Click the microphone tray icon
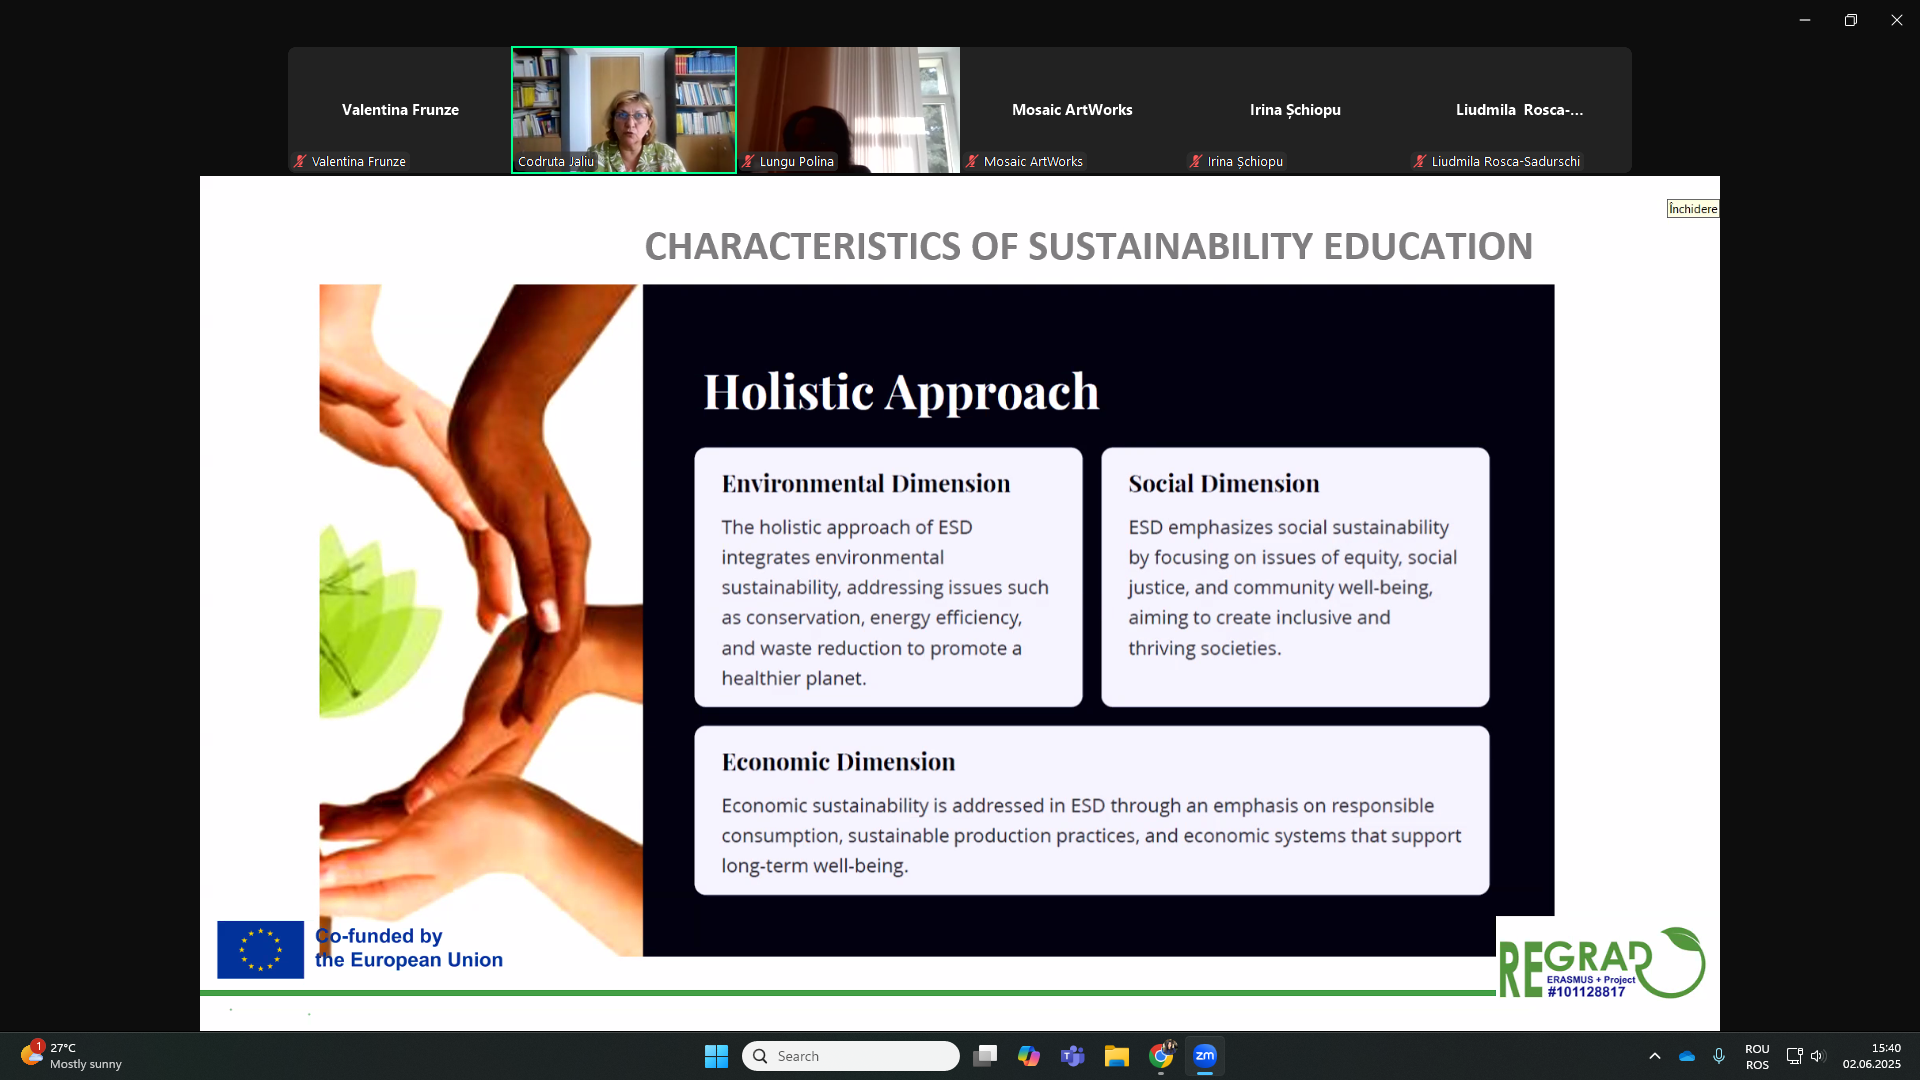This screenshot has height=1080, width=1920. tap(1719, 1056)
